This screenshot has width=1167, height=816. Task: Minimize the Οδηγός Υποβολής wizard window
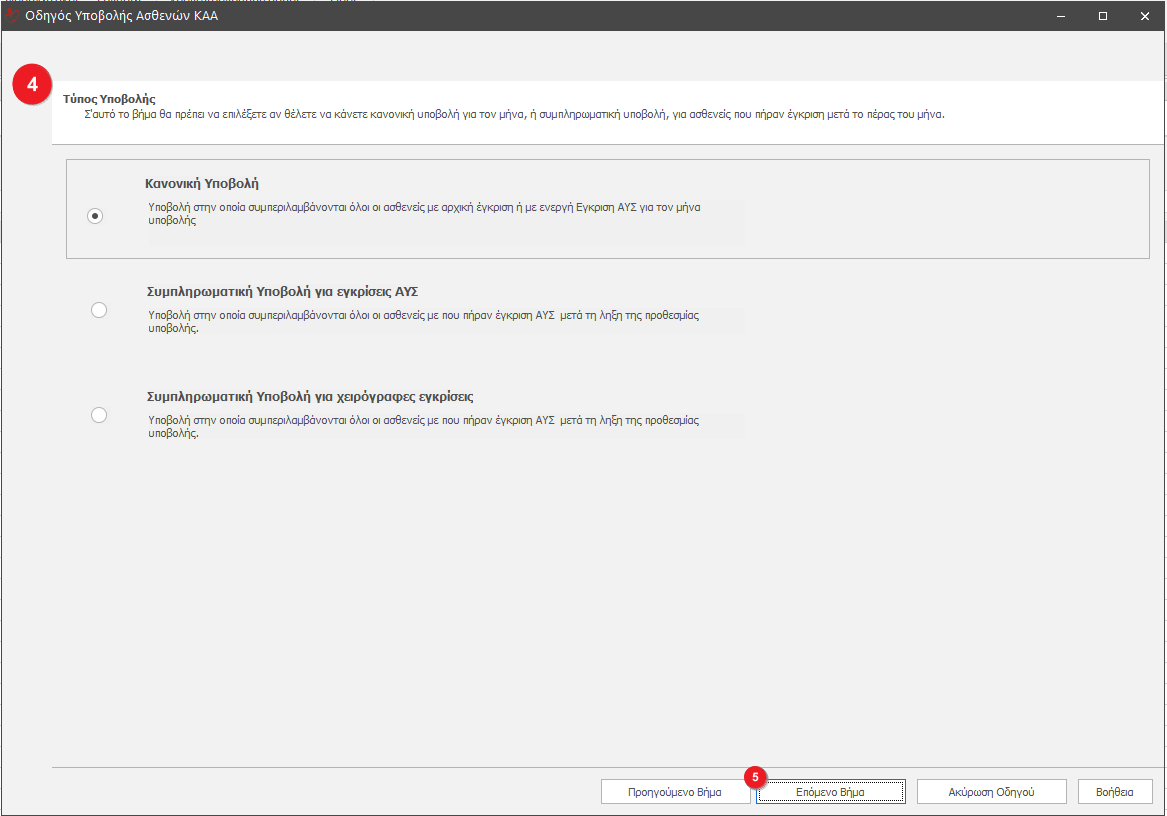coord(1060,16)
